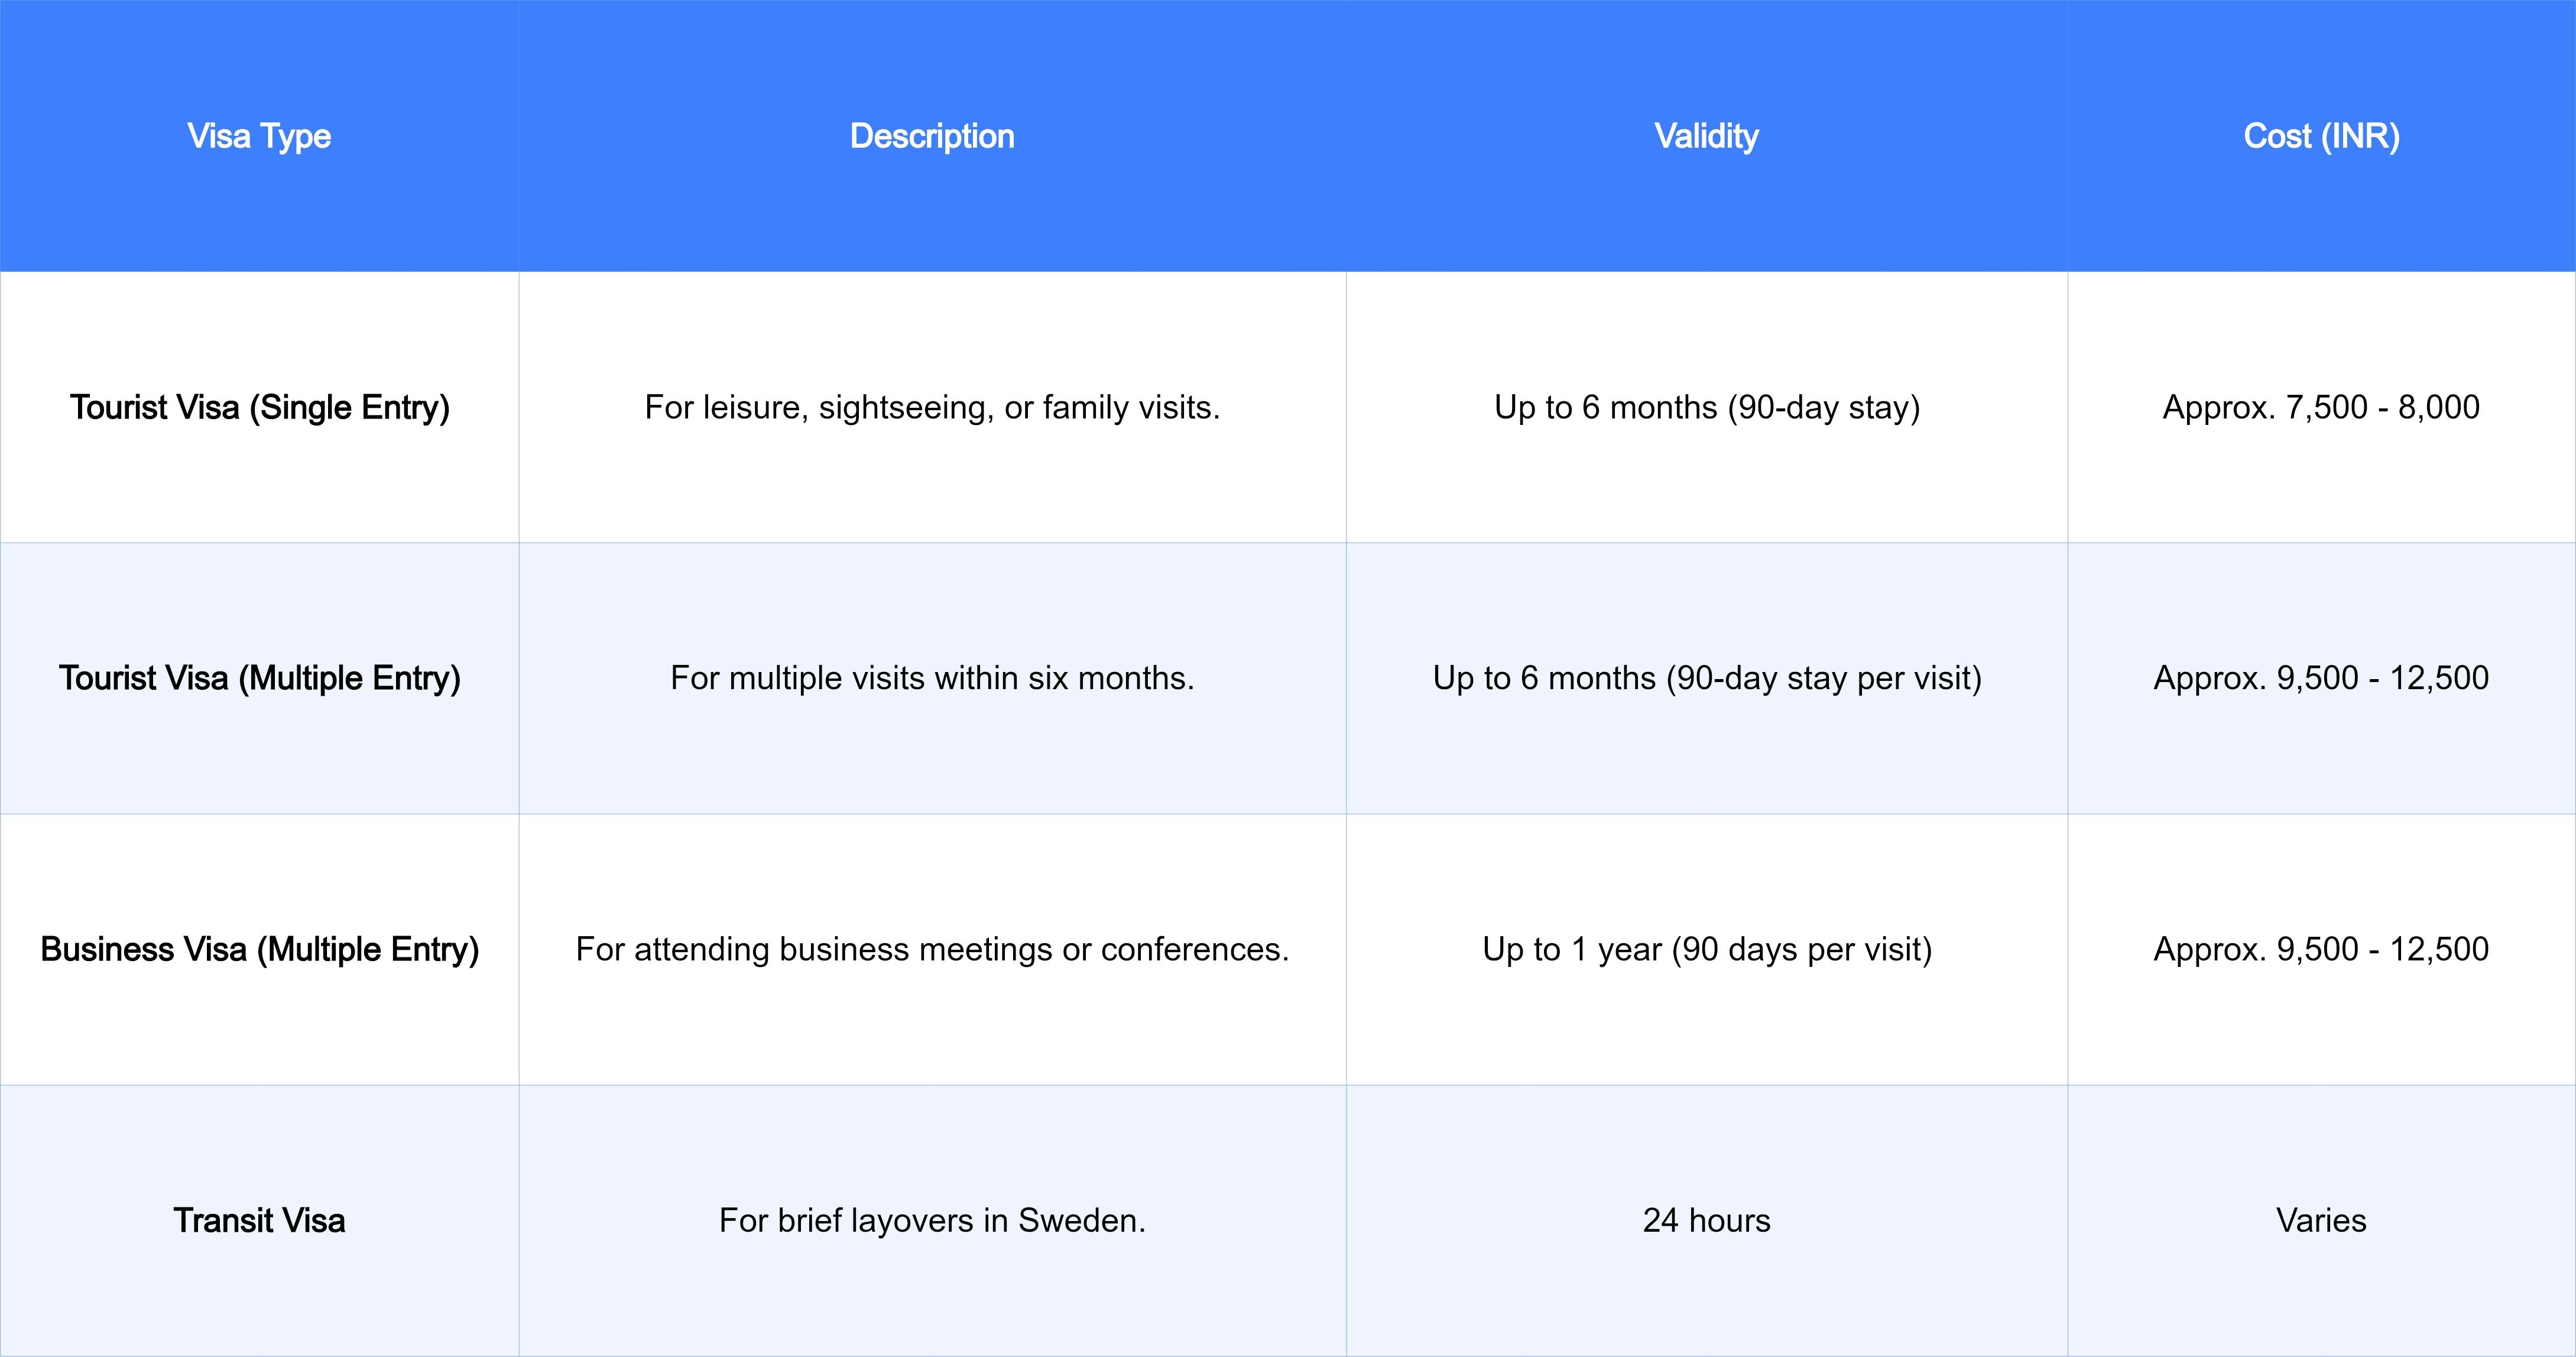Select the Tourist Visa (Single Entry) cell
Screen dimensions: 2576x1357
(x=259, y=407)
